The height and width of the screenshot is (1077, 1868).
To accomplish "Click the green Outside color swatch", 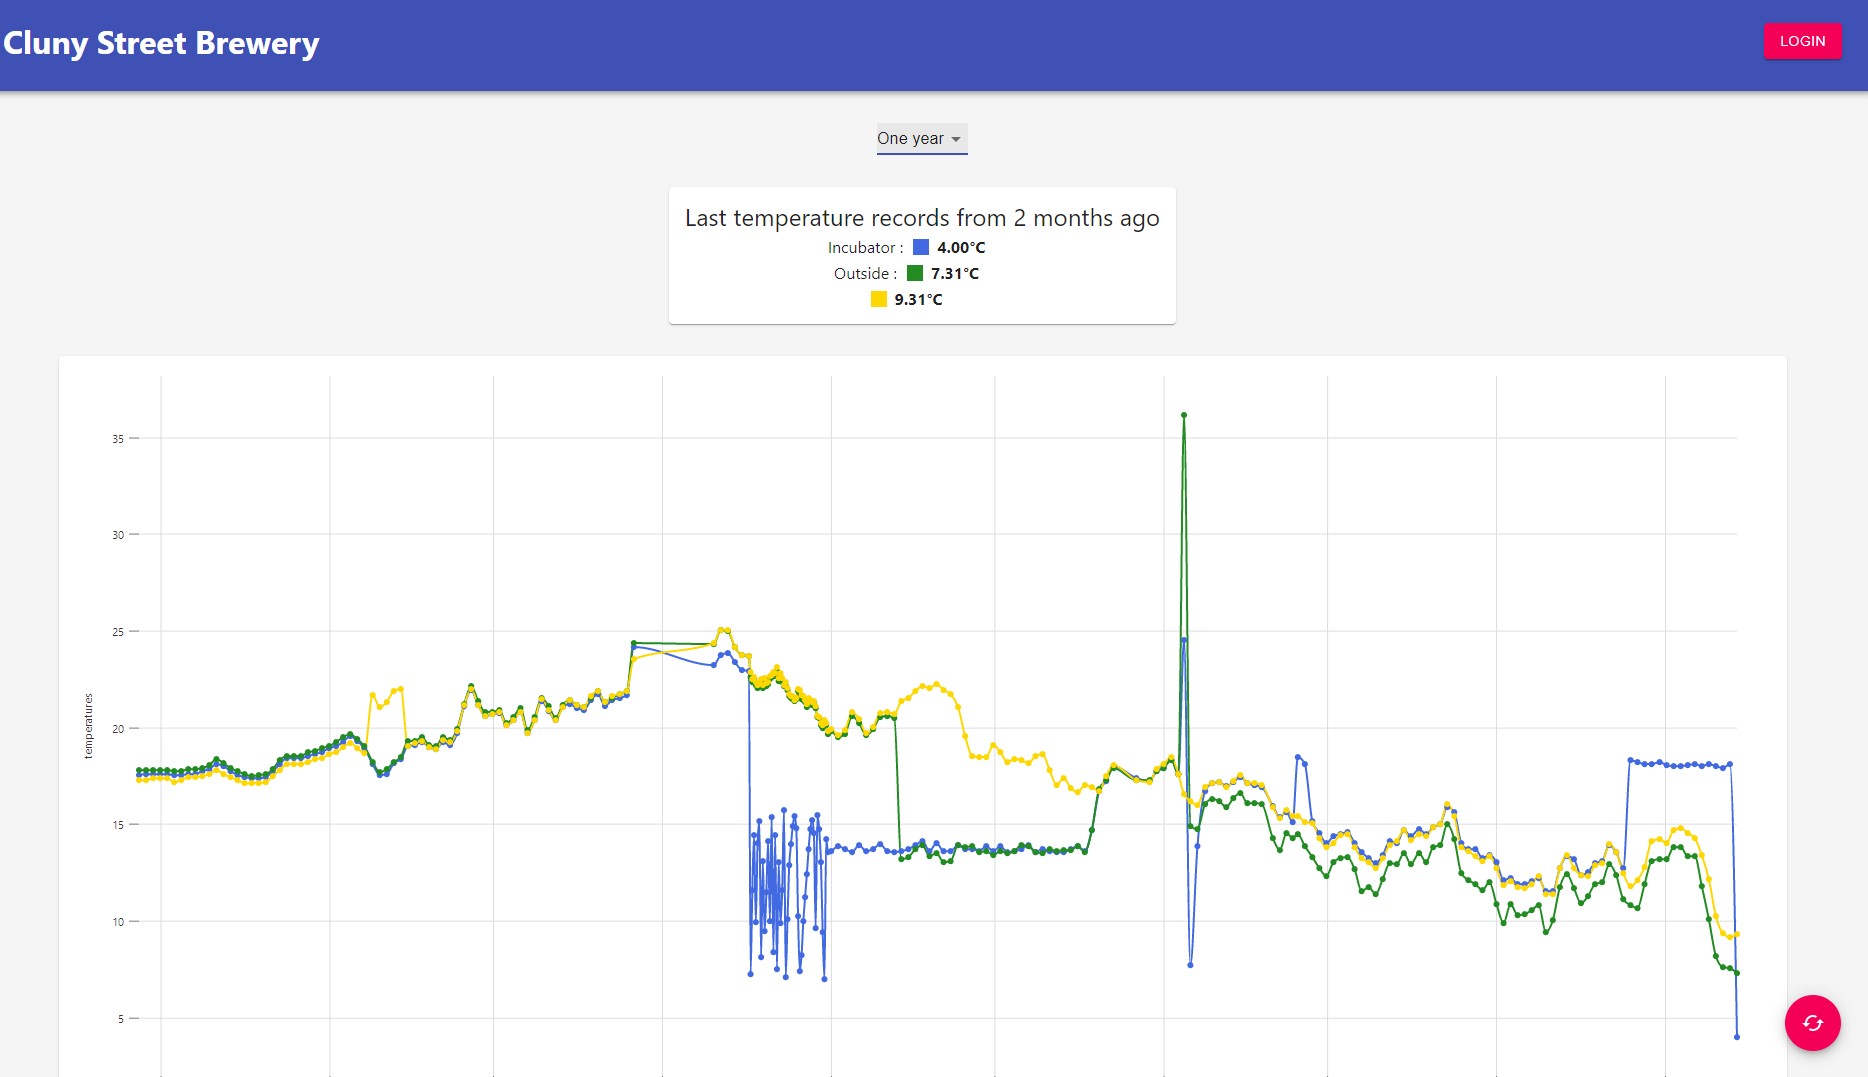I will pyautogui.click(x=915, y=273).
